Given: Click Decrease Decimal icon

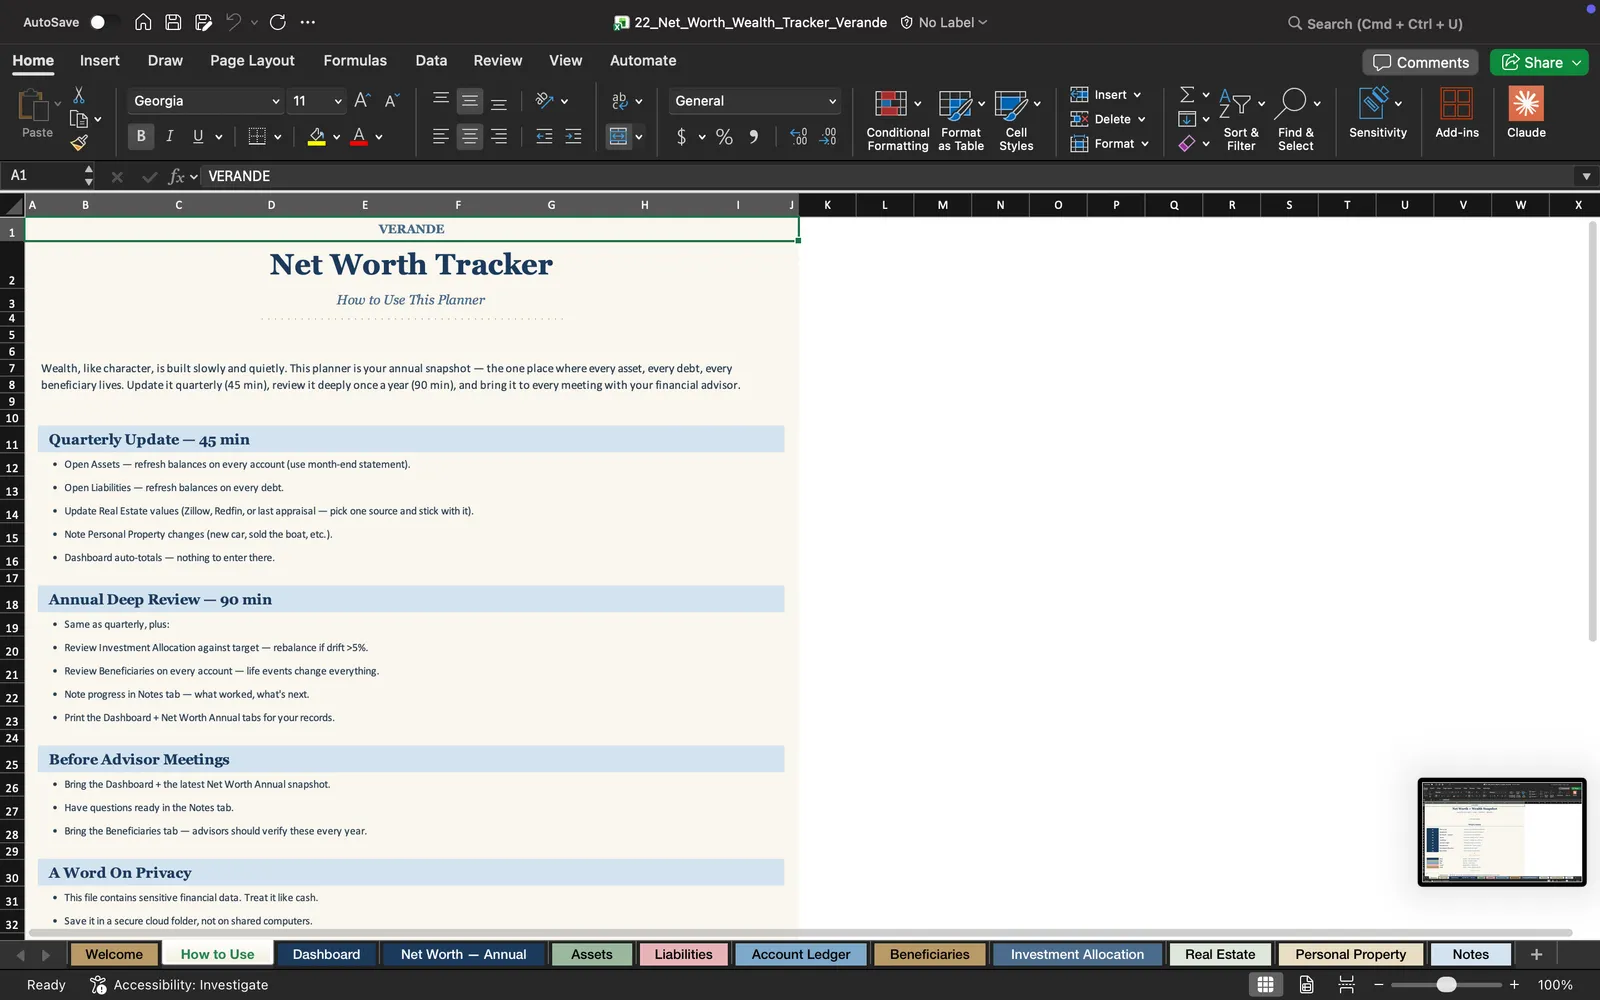Looking at the screenshot, I should point(828,137).
